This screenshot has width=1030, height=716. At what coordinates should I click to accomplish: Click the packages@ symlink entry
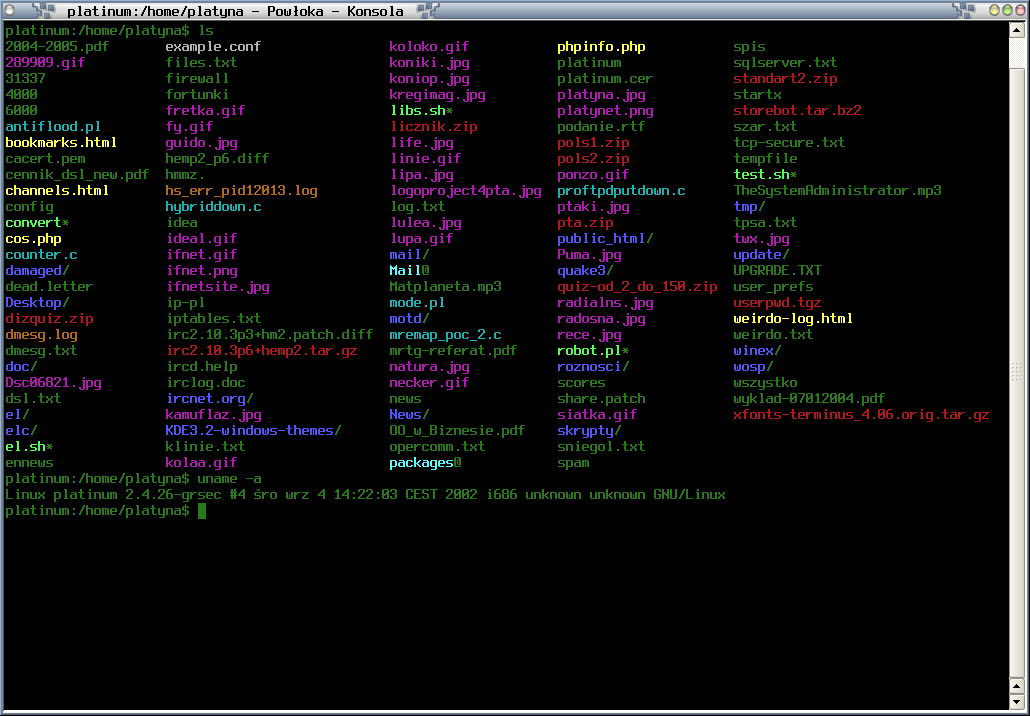425,462
